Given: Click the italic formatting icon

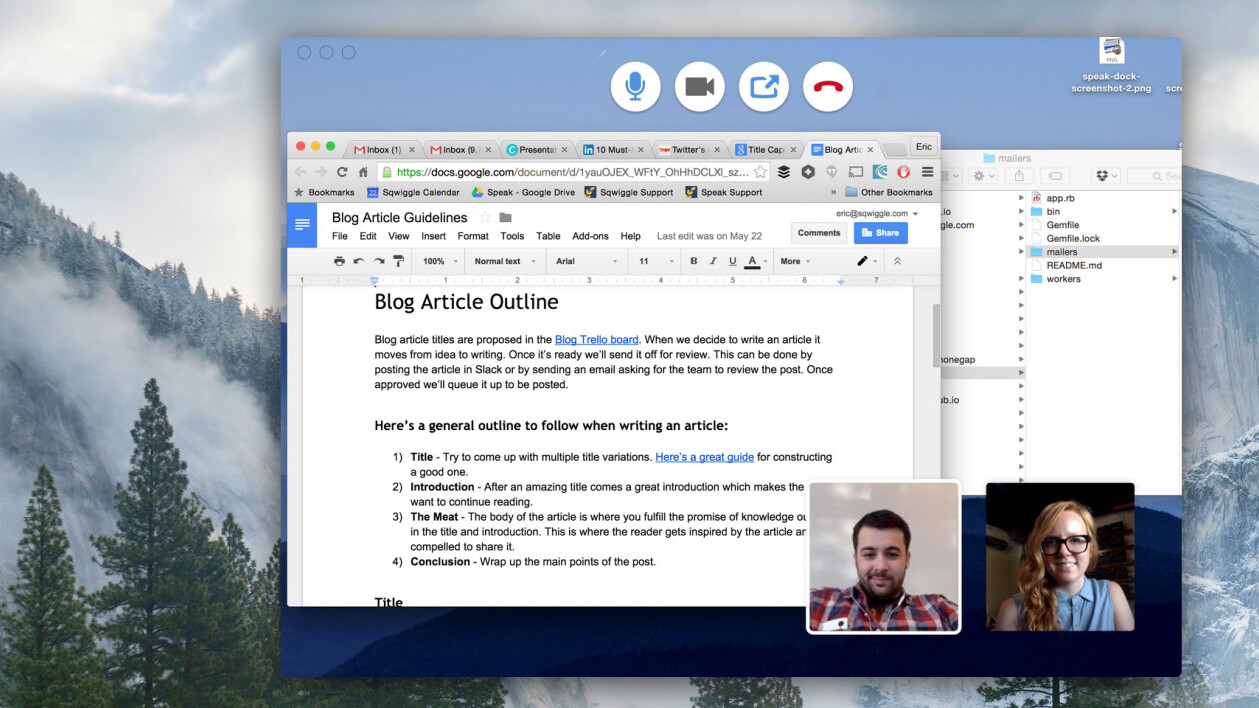Looking at the screenshot, I should 713,261.
